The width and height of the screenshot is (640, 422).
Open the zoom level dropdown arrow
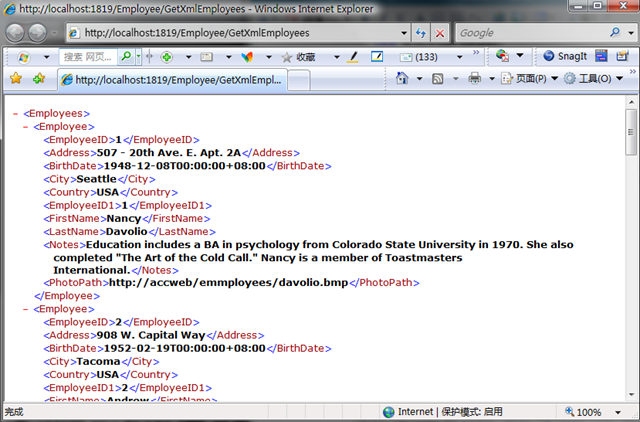tap(618, 412)
